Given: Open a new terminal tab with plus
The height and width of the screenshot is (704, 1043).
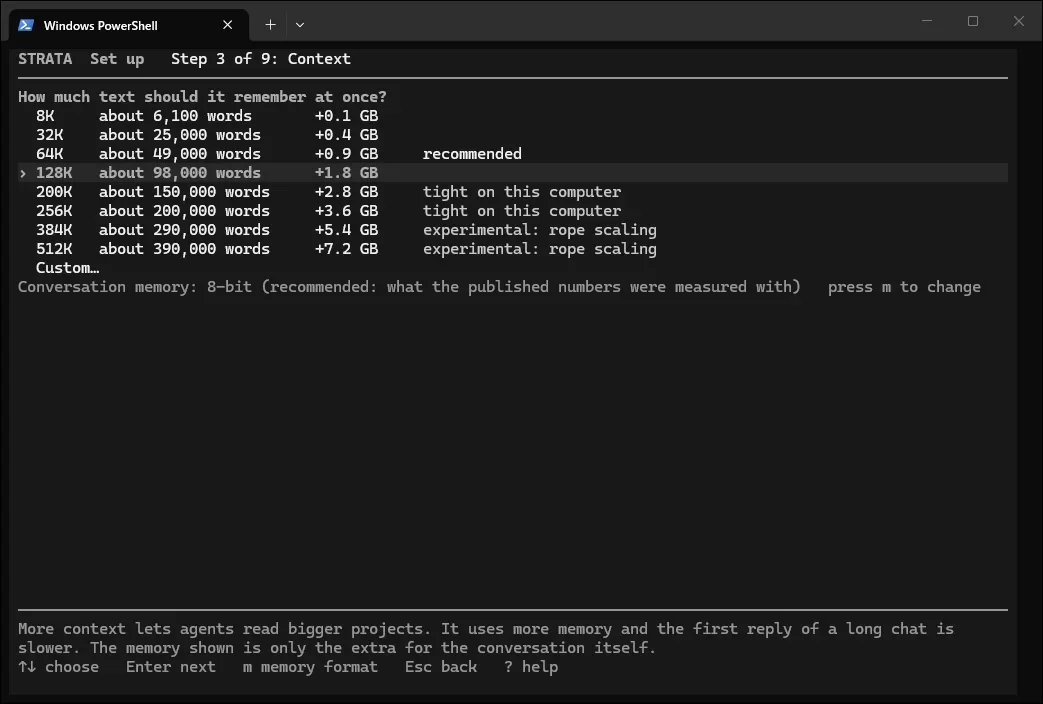Looking at the screenshot, I should pos(270,25).
